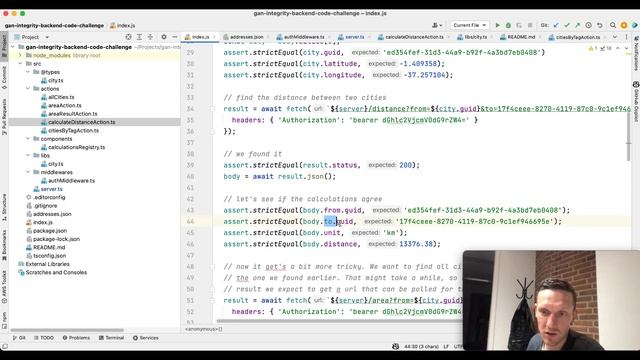The height and width of the screenshot is (360, 640).
Task: Open editor tabs more-options vertical dots
Action: click(627, 37)
